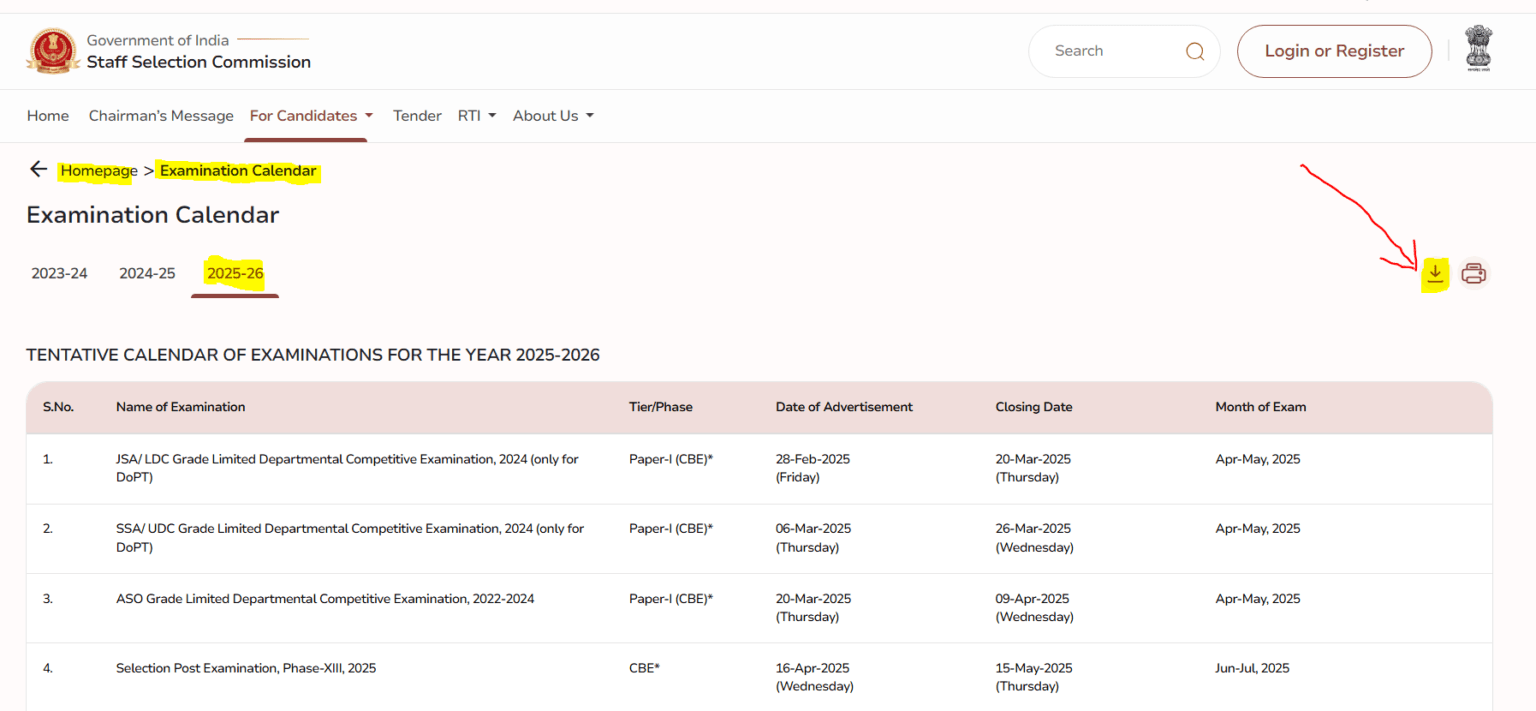
Task: Switch to the 2024-25 tab
Action: pyautogui.click(x=147, y=274)
